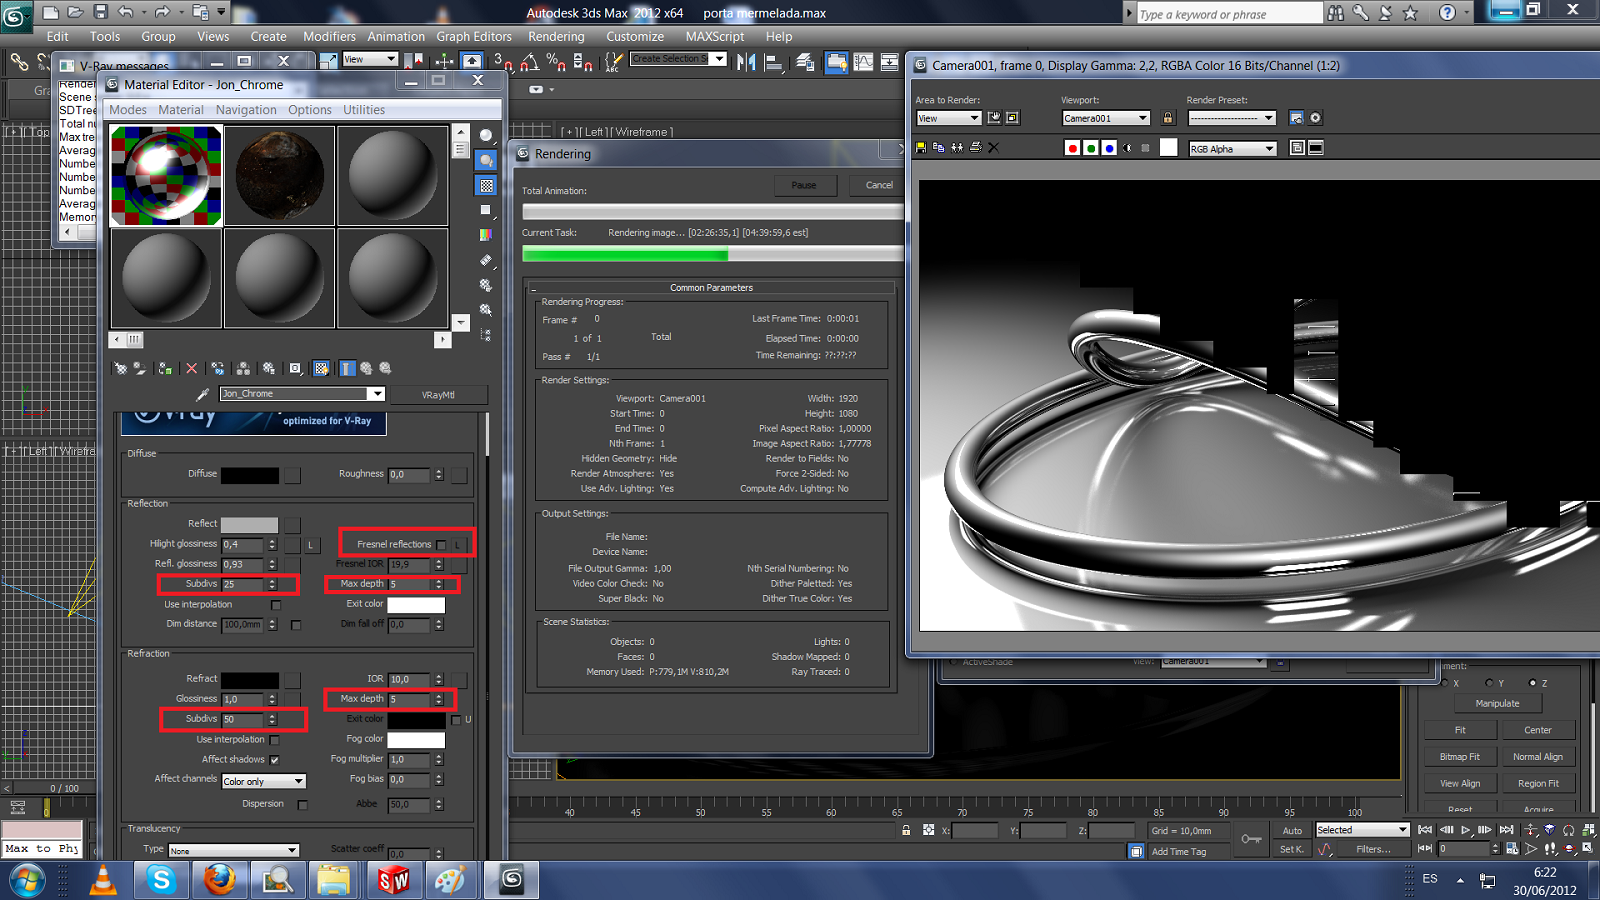This screenshot has width=1600, height=900.
Task: Toggle refraction Use interpolation checkbox
Action: click(274, 740)
